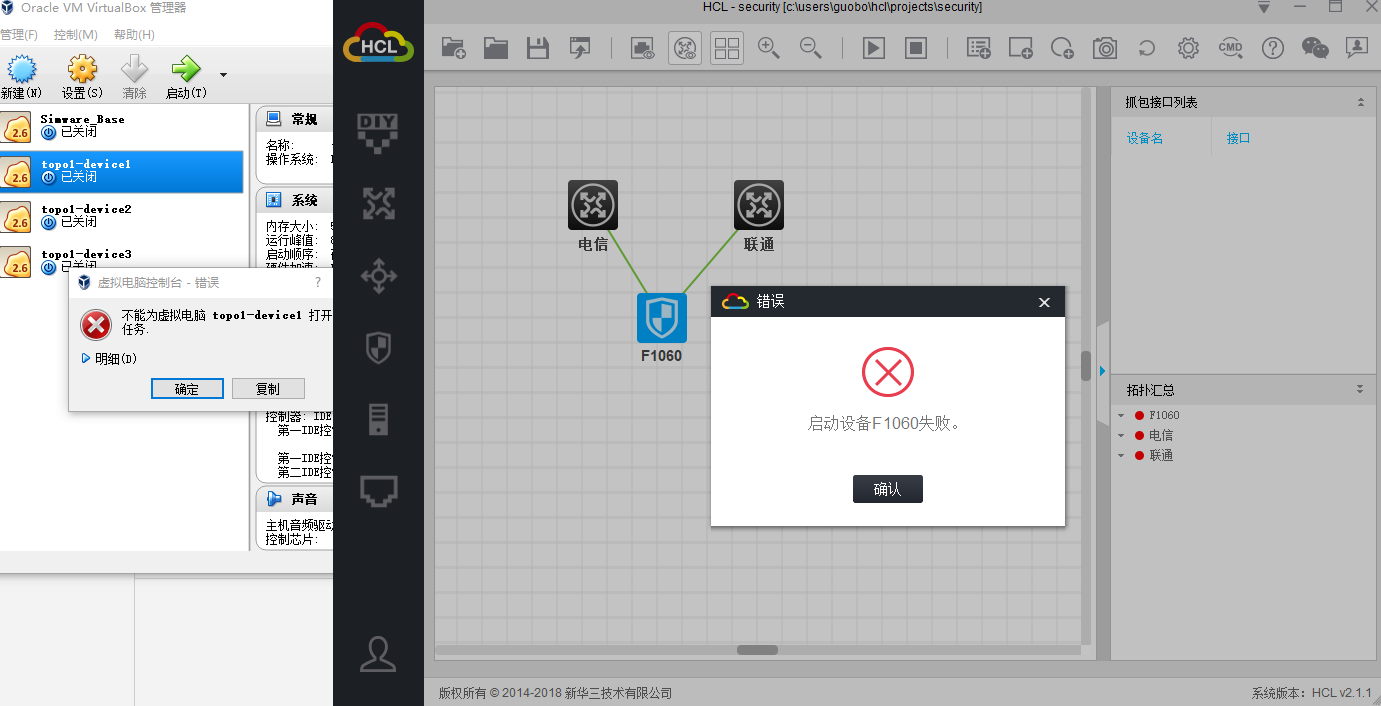Open 管理(F) menu in VirtualBox
Screen dimensions: 1381x706
click(19, 34)
